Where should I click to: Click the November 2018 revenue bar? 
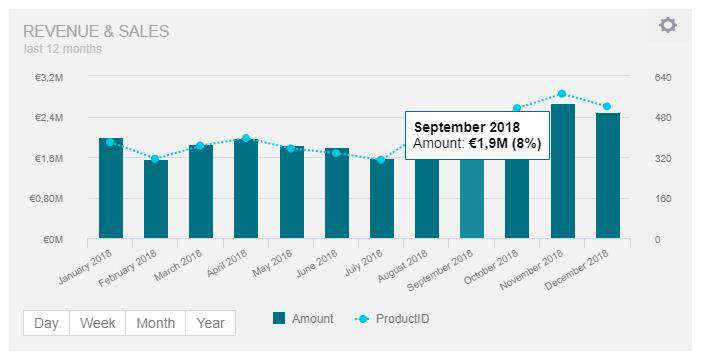pos(562,171)
